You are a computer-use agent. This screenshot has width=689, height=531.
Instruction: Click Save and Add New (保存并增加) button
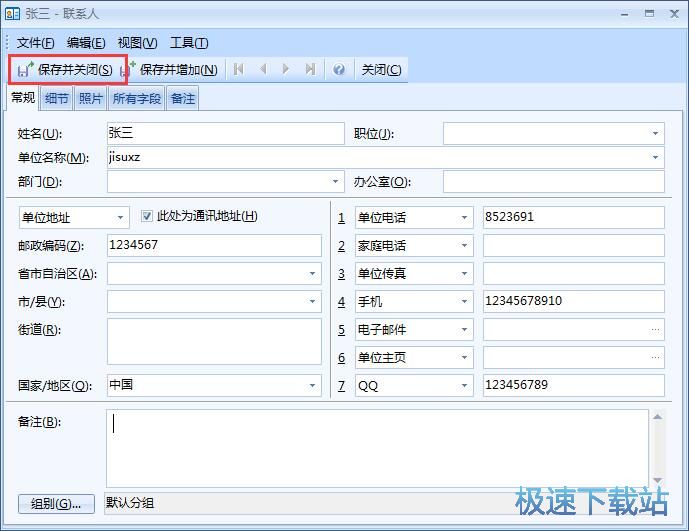[x=170, y=69]
